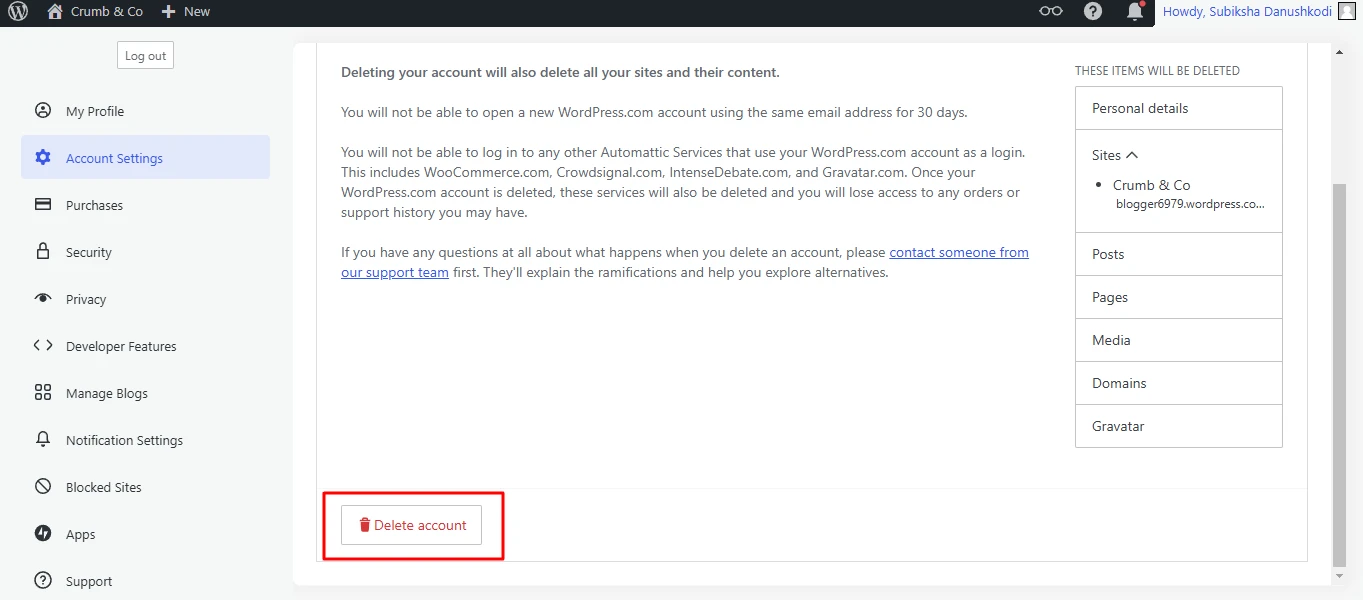
Task: Click the user avatar in admin bar
Action: [x=1347, y=12]
